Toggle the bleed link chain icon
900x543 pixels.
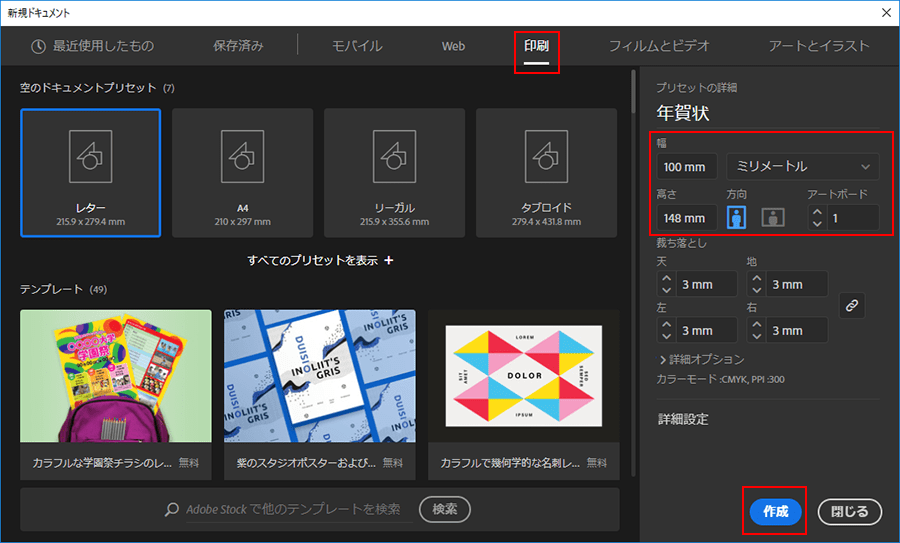tap(852, 305)
